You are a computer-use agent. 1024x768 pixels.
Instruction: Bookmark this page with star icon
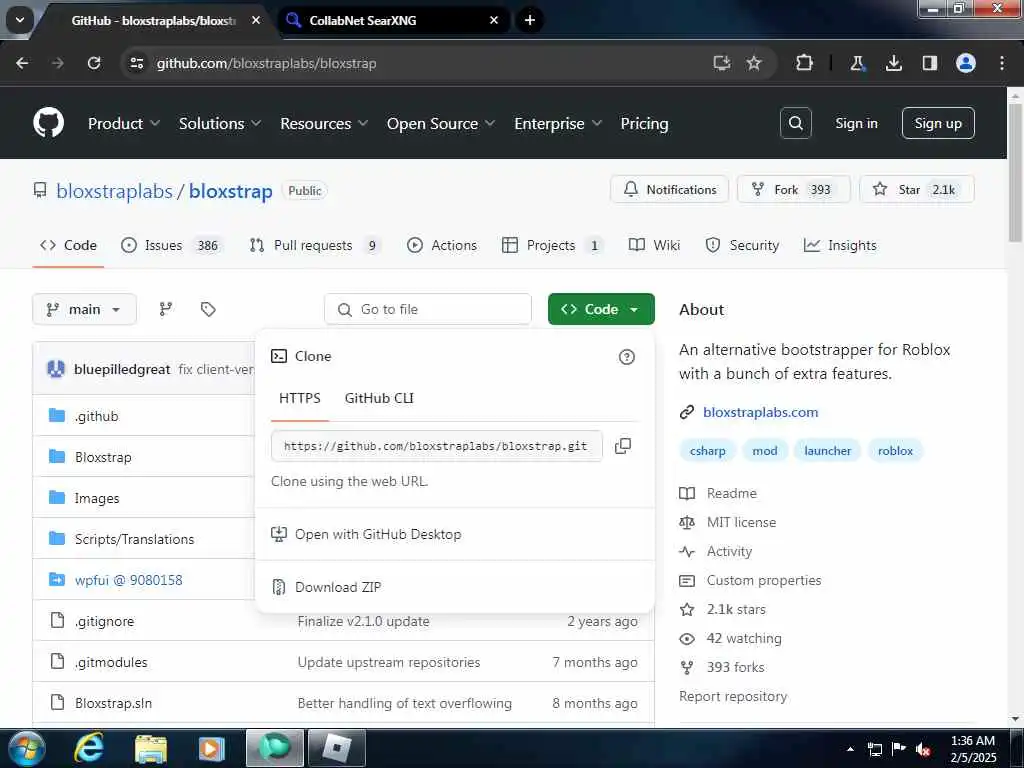[754, 63]
